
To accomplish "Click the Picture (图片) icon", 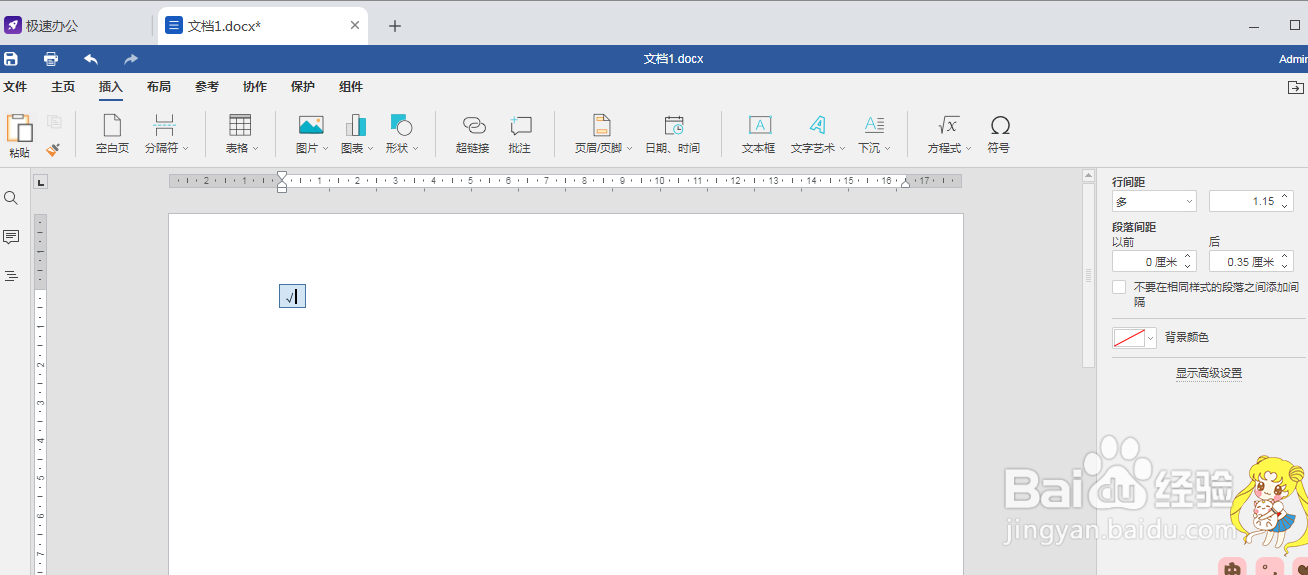I will [311, 125].
